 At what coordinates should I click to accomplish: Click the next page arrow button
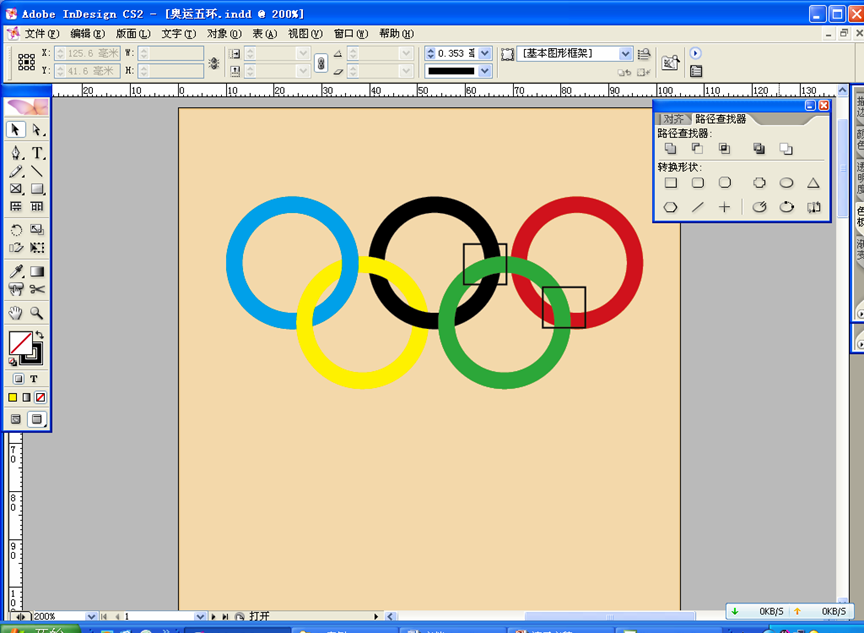[x=213, y=617]
